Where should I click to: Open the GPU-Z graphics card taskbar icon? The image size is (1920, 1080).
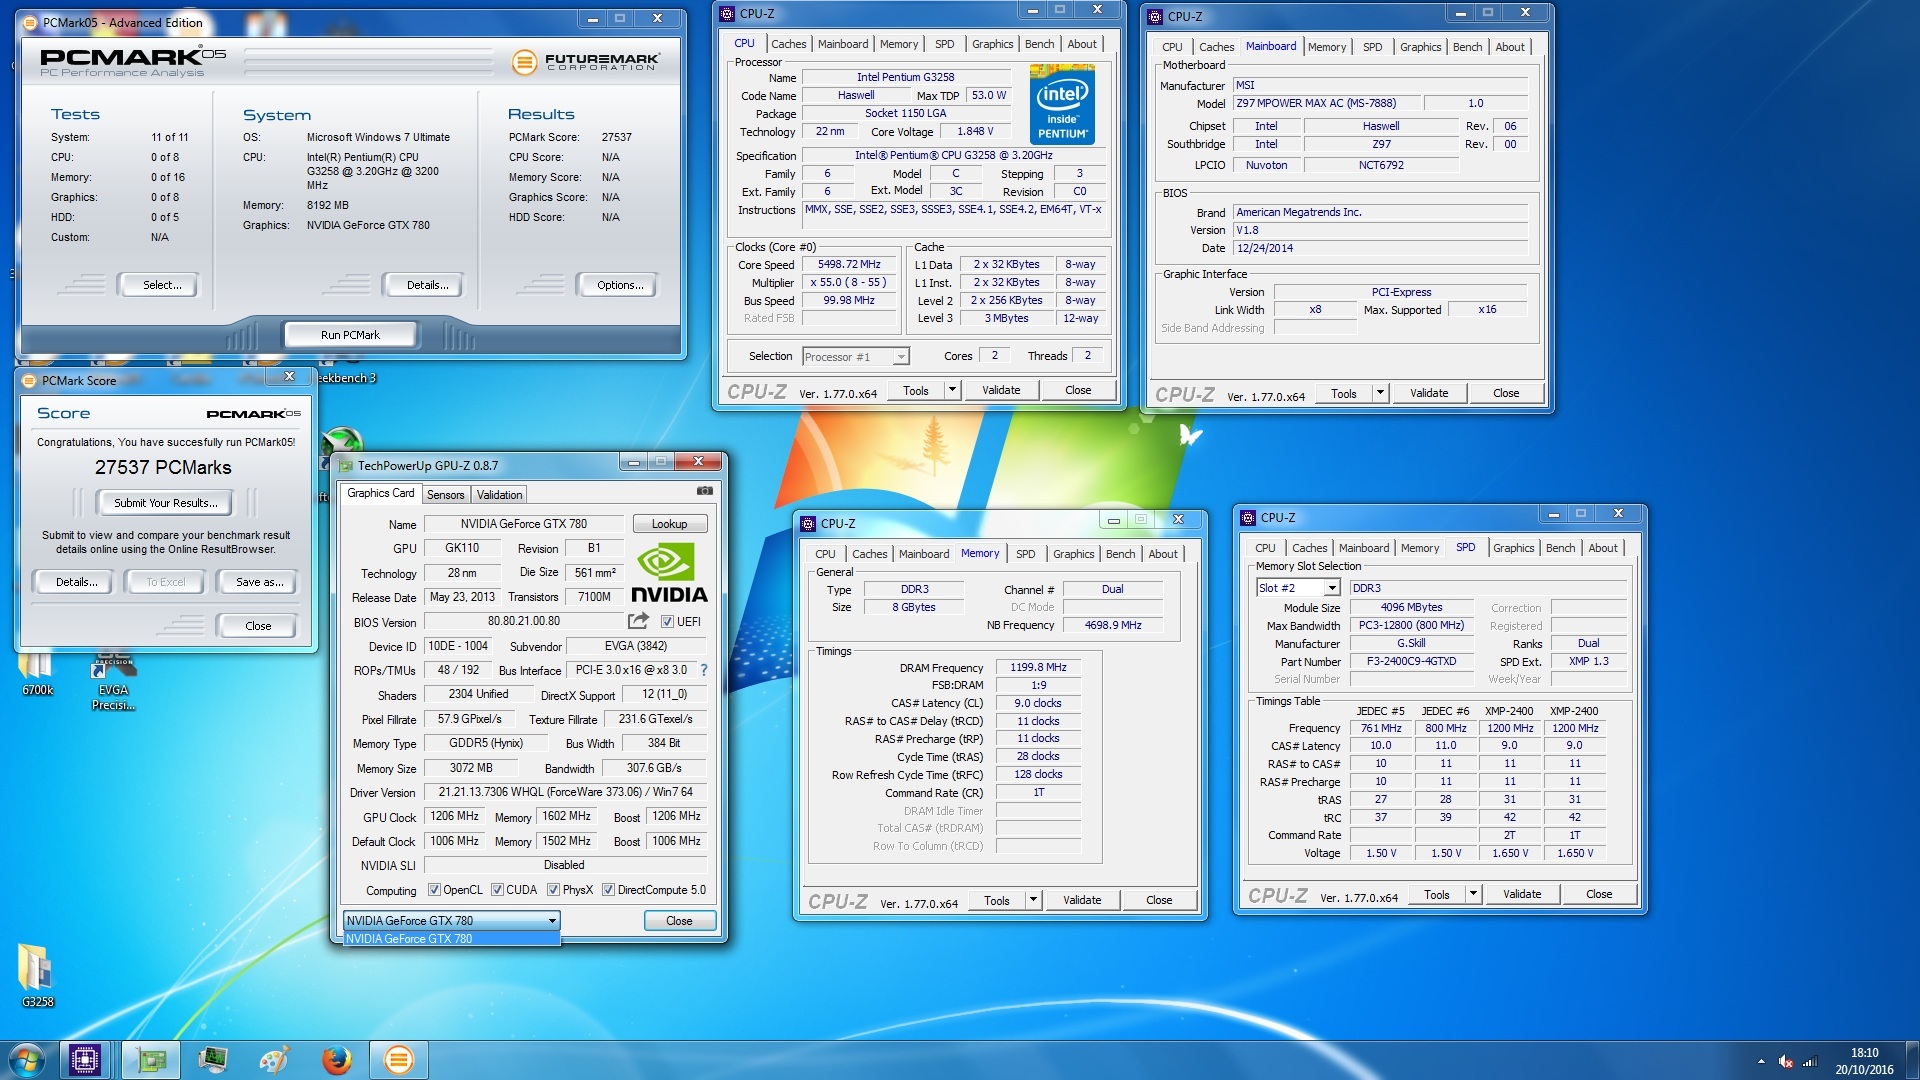point(151,1059)
